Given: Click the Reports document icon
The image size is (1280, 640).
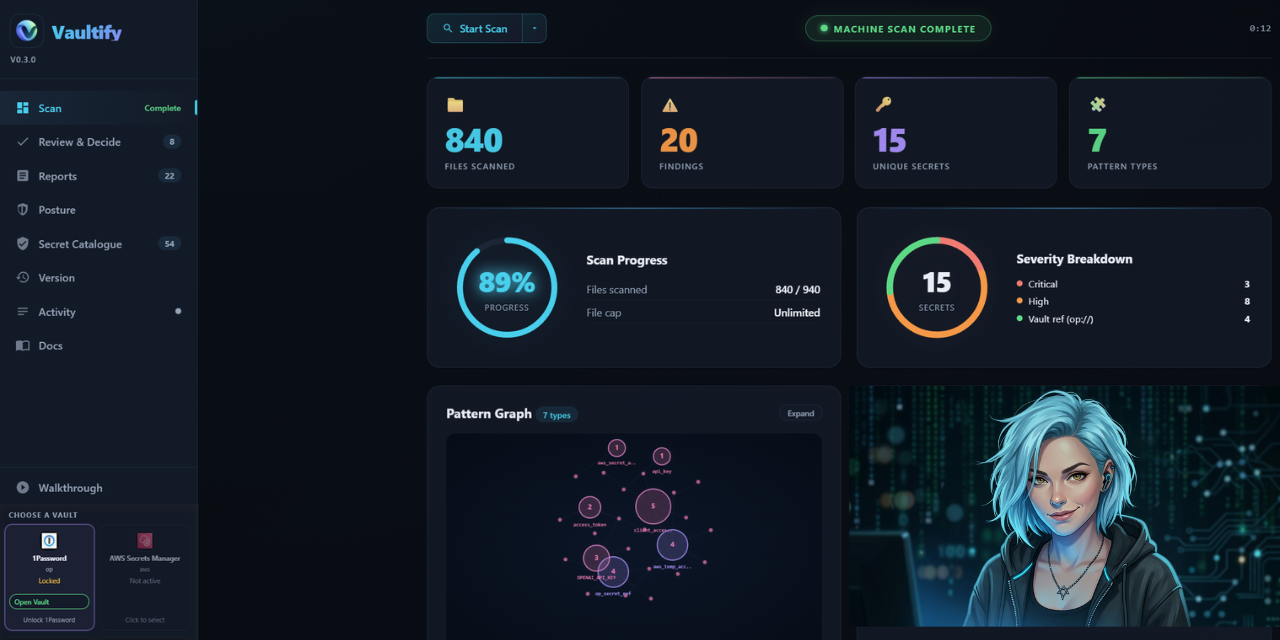Looking at the screenshot, I should click(22, 176).
